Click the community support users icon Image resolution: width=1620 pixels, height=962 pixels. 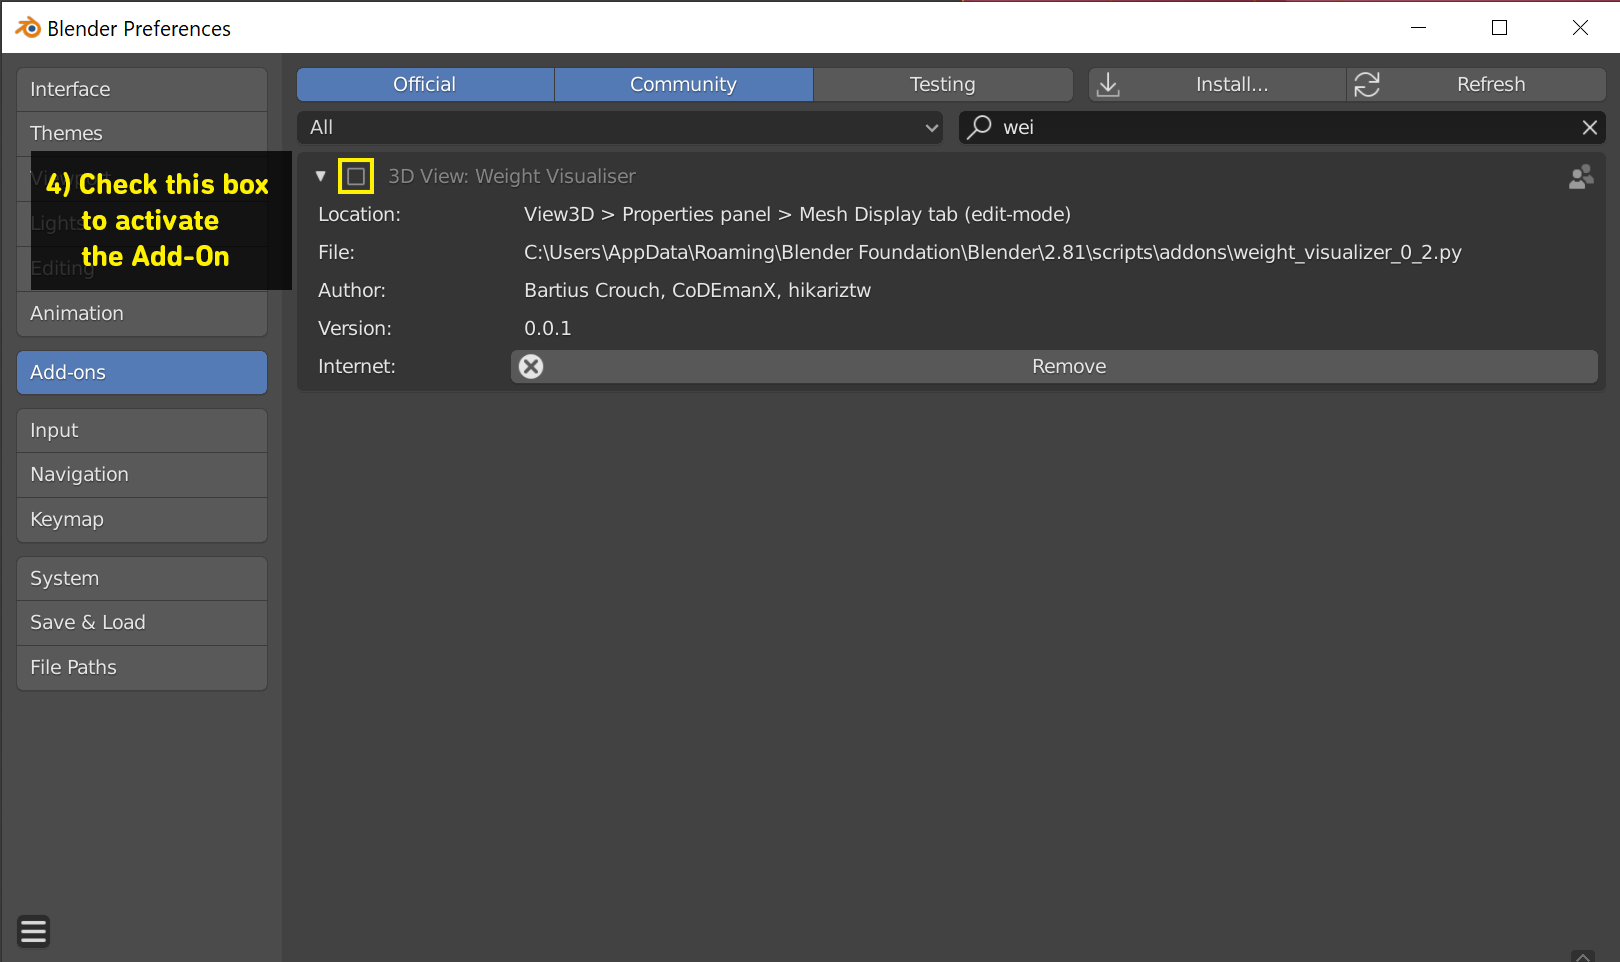1581,177
